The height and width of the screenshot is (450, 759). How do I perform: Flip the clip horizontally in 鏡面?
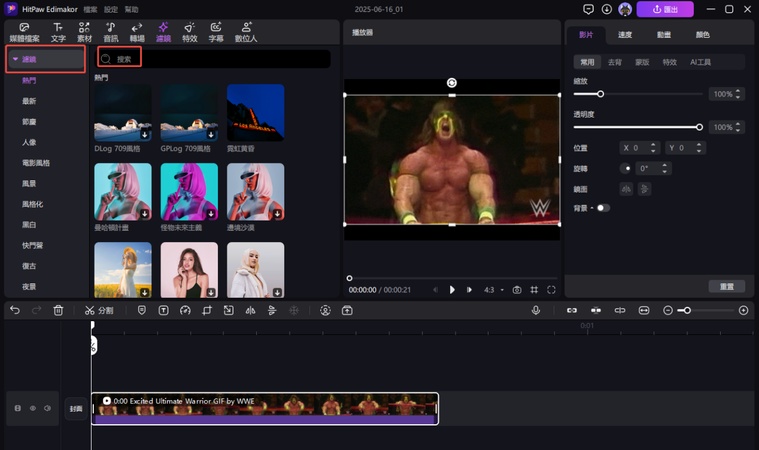coord(626,189)
